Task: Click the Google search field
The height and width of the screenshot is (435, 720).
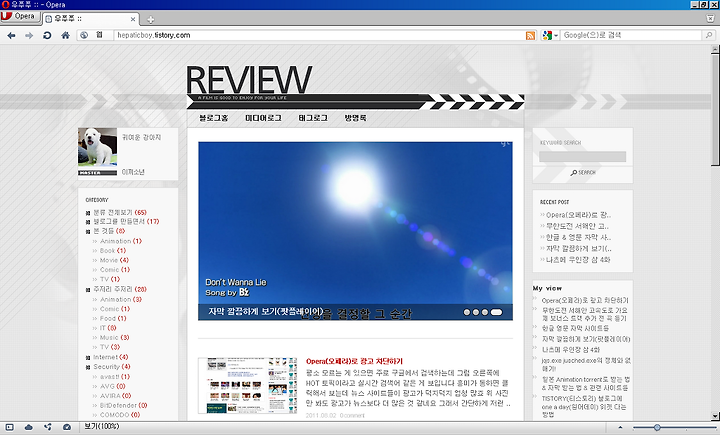Action: [x=631, y=35]
